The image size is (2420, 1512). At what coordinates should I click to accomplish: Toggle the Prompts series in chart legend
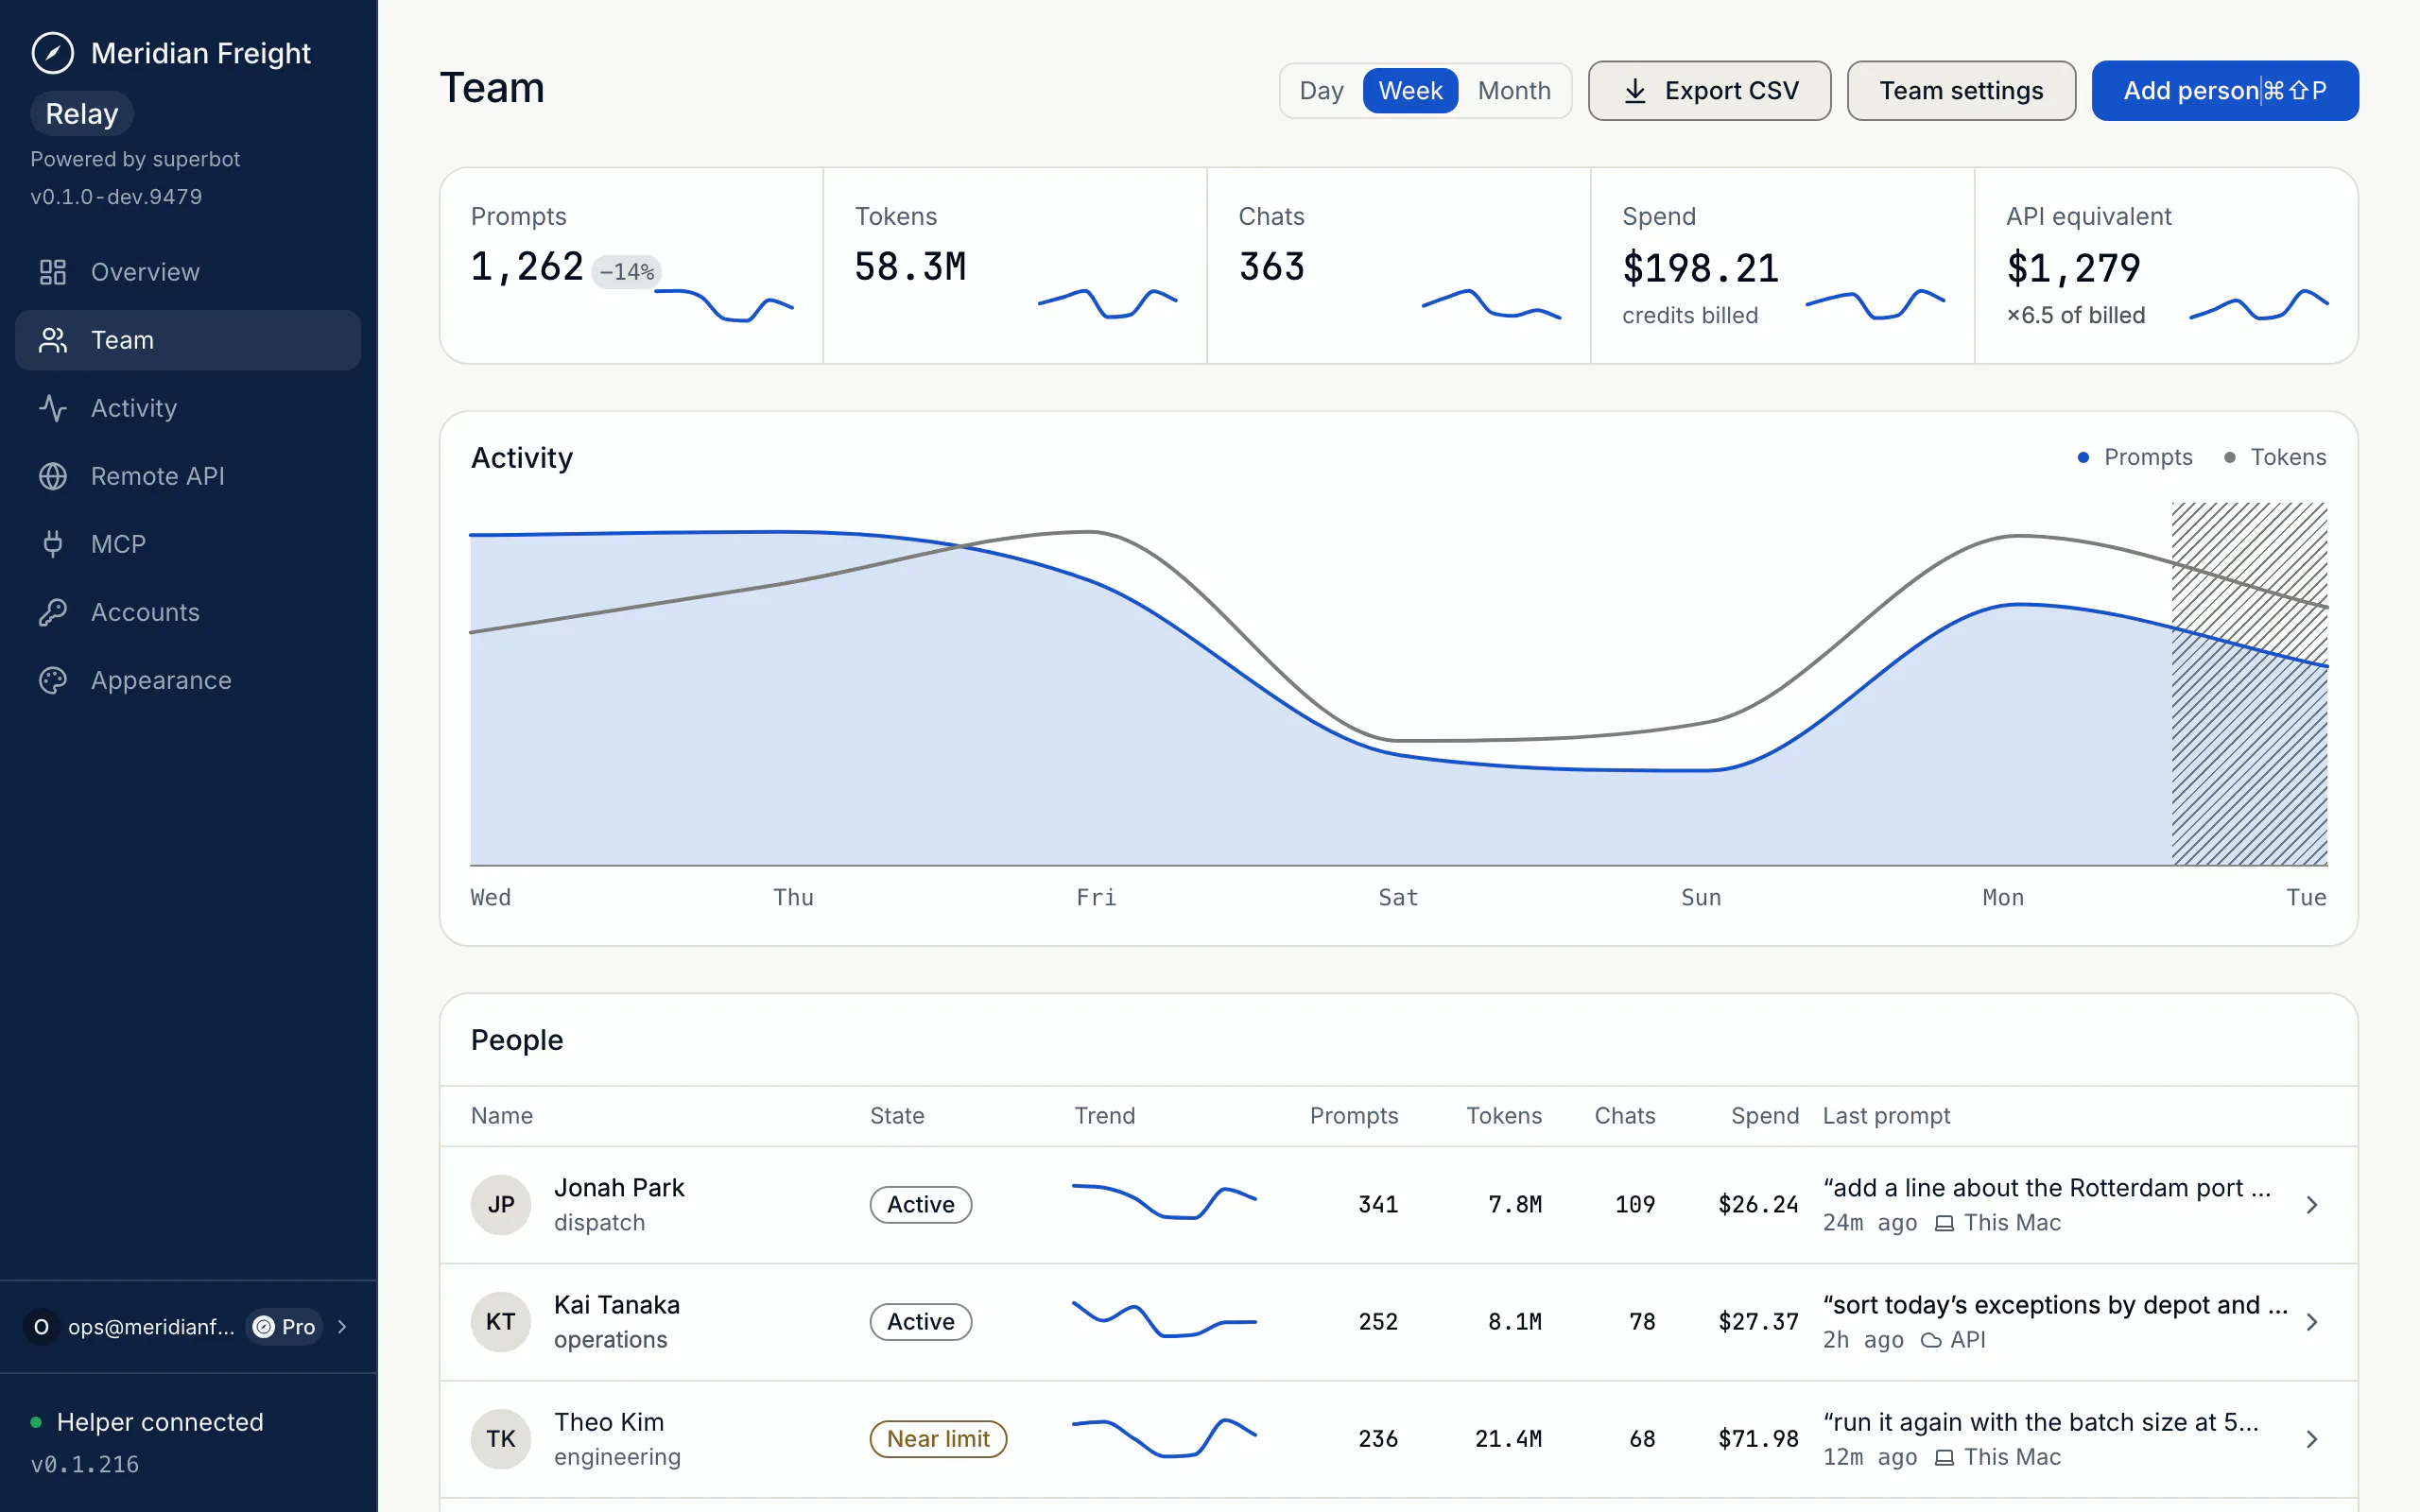pyautogui.click(x=2135, y=457)
